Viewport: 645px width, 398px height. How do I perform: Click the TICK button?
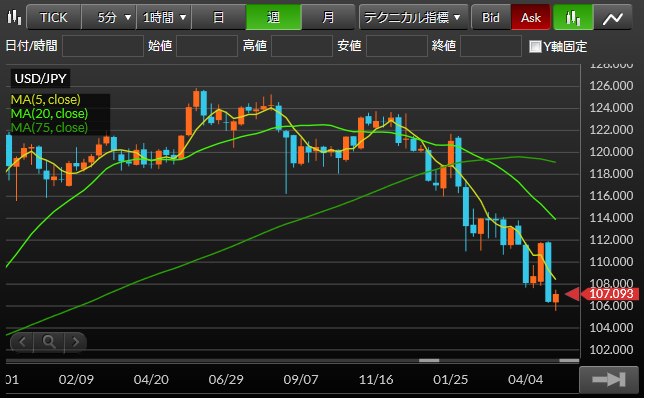tap(53, 17)
